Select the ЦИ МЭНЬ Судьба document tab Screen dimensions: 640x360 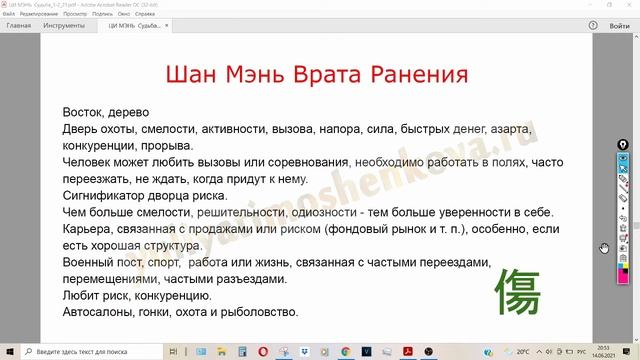(134, 25)
